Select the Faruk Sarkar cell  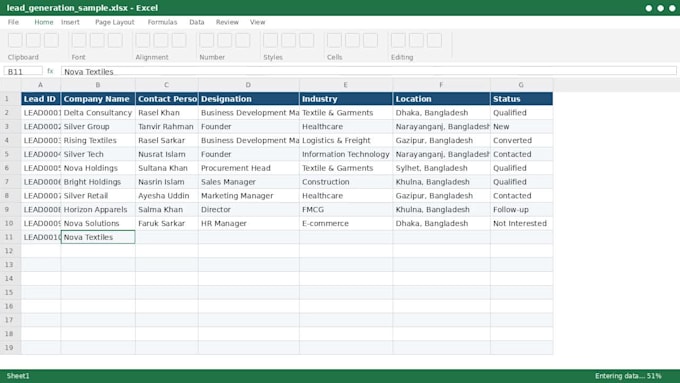(x=167, y=223)
